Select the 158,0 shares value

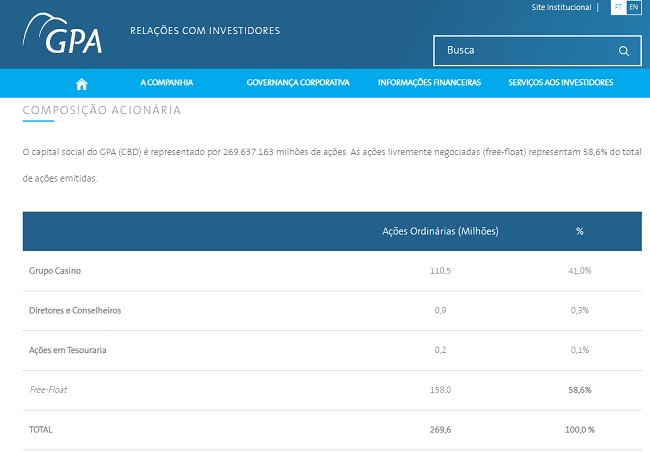pos(440,390)
